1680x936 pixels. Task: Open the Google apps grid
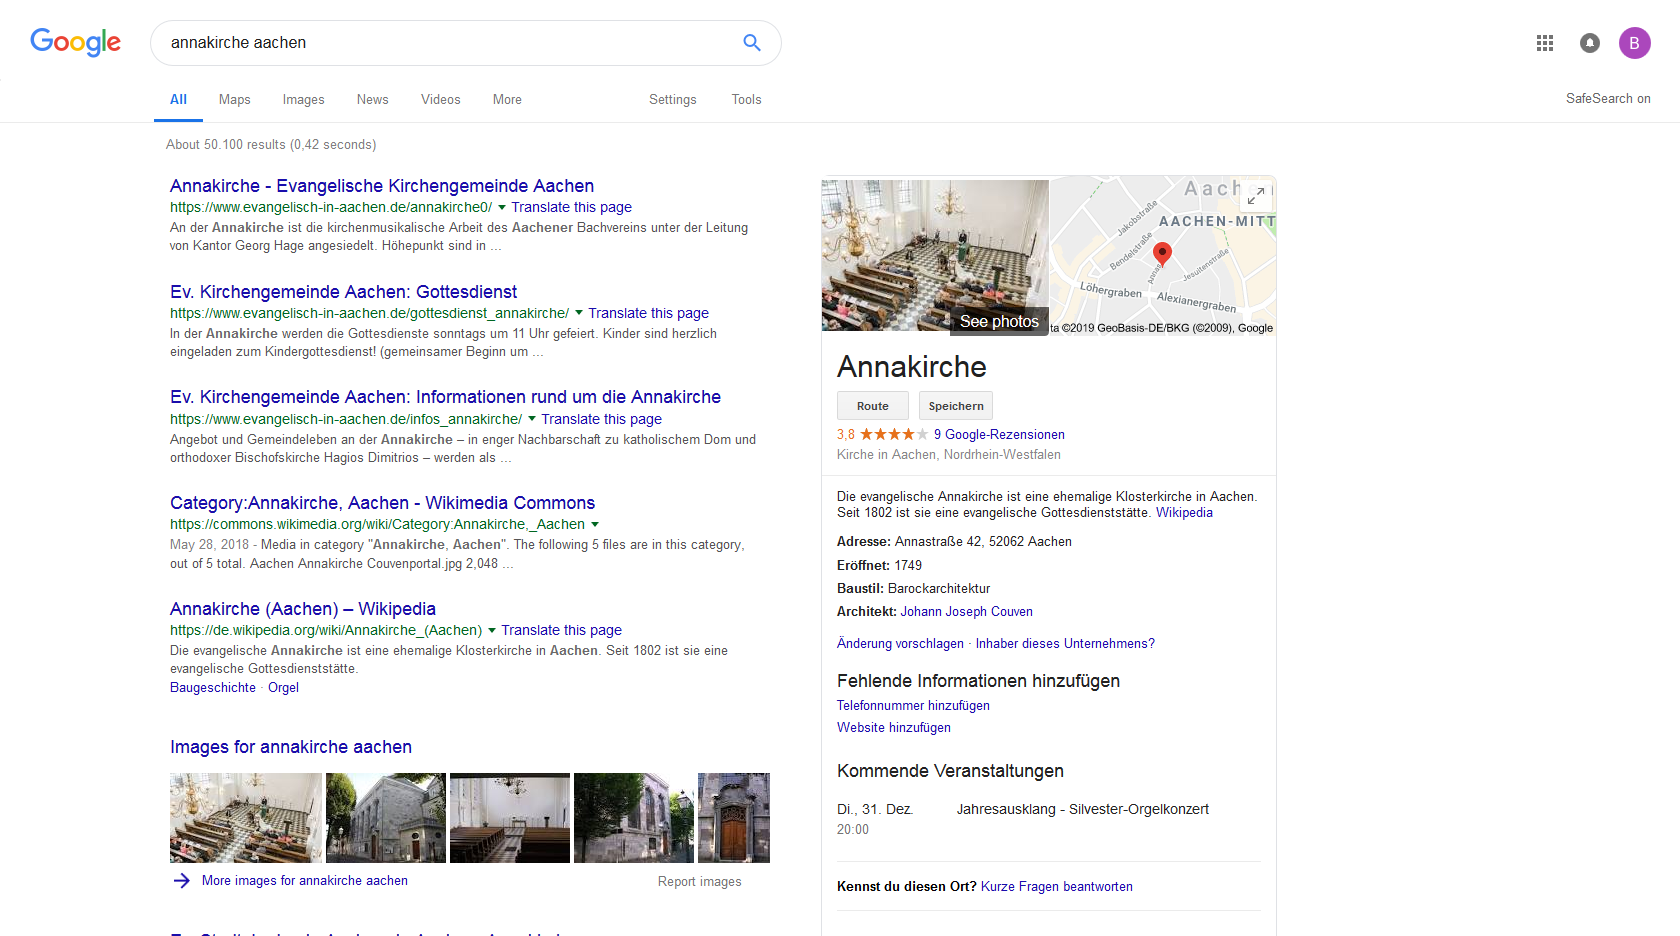[1545, 43]
